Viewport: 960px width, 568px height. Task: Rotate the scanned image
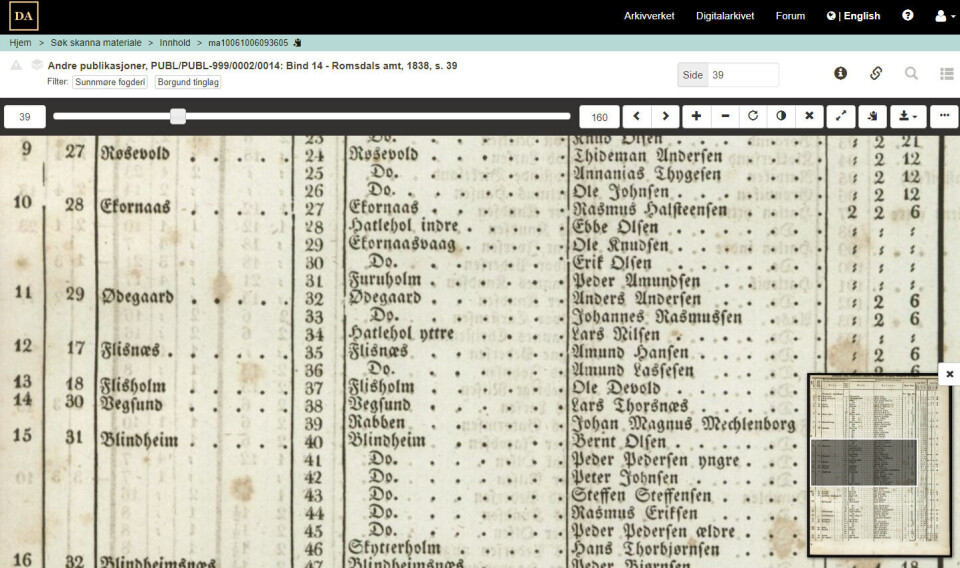coord(753,116)
